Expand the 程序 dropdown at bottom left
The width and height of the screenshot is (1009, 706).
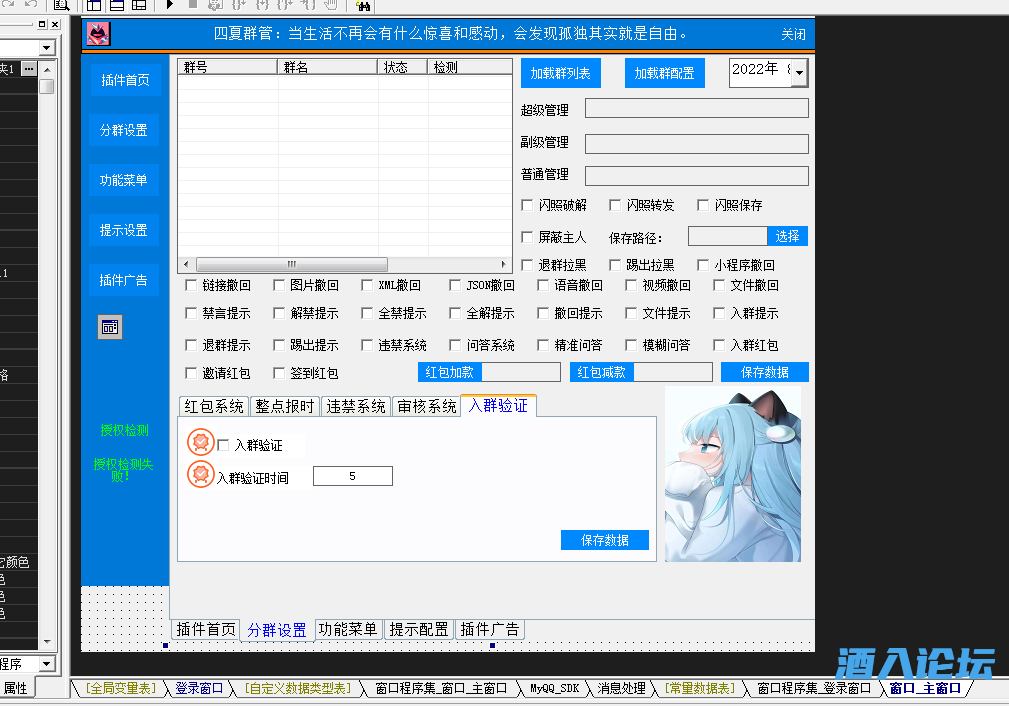(x=46, y=663)
